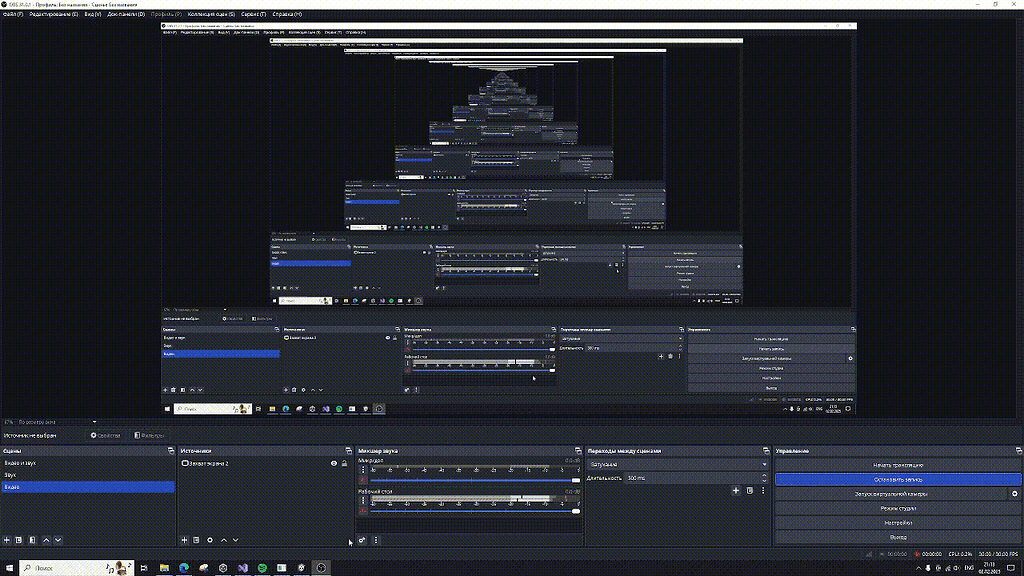Open advanced audio properties gear in mixer
Viewport: 1024px width, 576px height.
(360, 542)
